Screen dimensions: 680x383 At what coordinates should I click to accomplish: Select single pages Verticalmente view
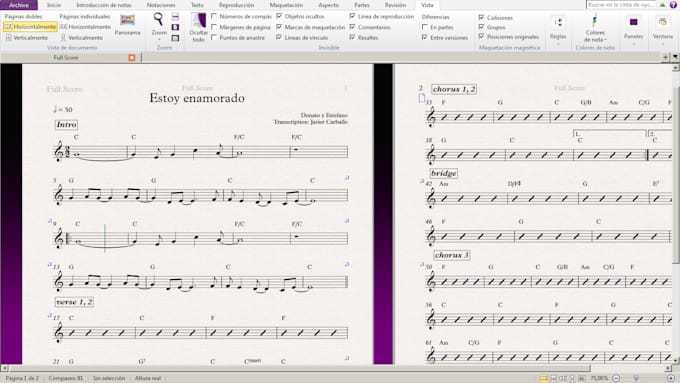[x=82, y=38]
